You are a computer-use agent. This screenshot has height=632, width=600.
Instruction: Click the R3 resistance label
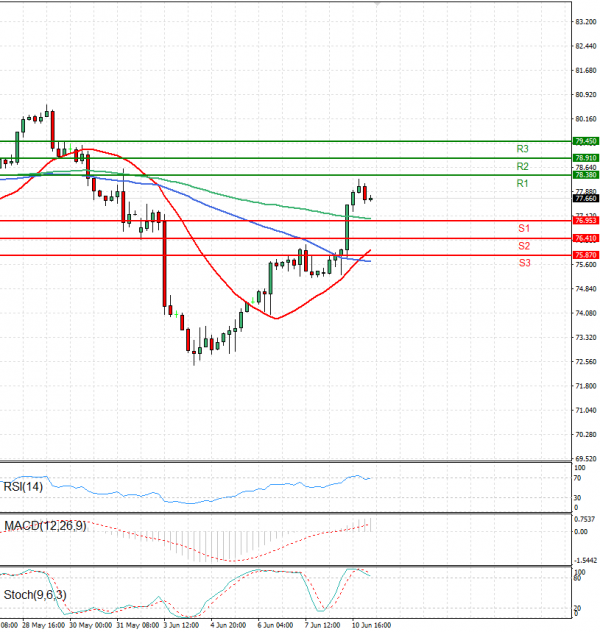coord(522,149)
